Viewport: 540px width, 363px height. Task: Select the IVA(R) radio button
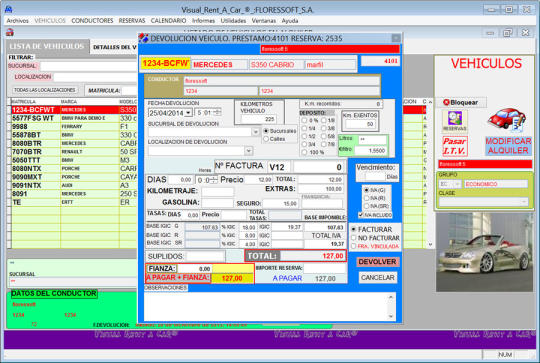click(x=366, y=198)
